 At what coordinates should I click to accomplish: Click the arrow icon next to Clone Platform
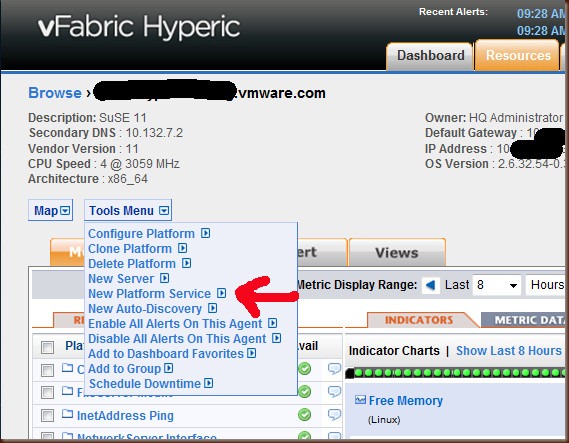click(182, 248)
